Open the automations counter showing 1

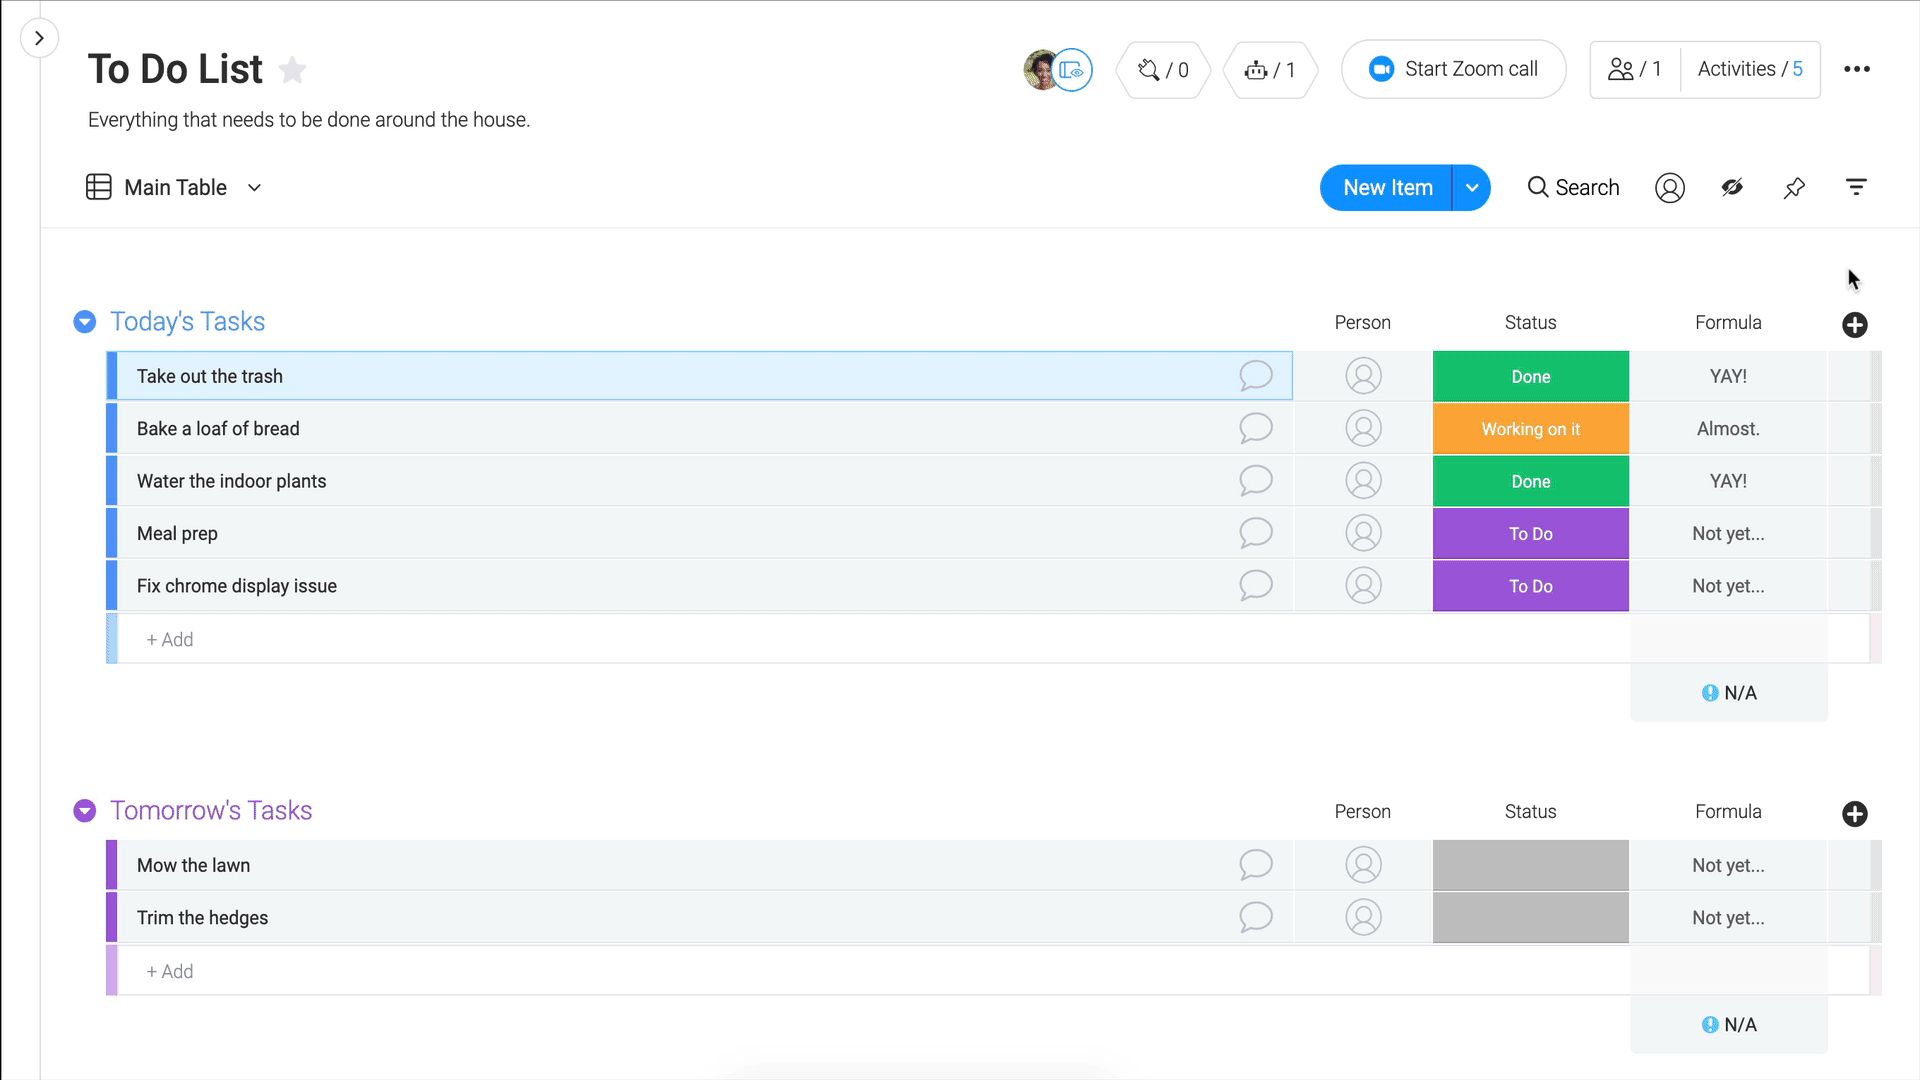[x=1270, y=69]
